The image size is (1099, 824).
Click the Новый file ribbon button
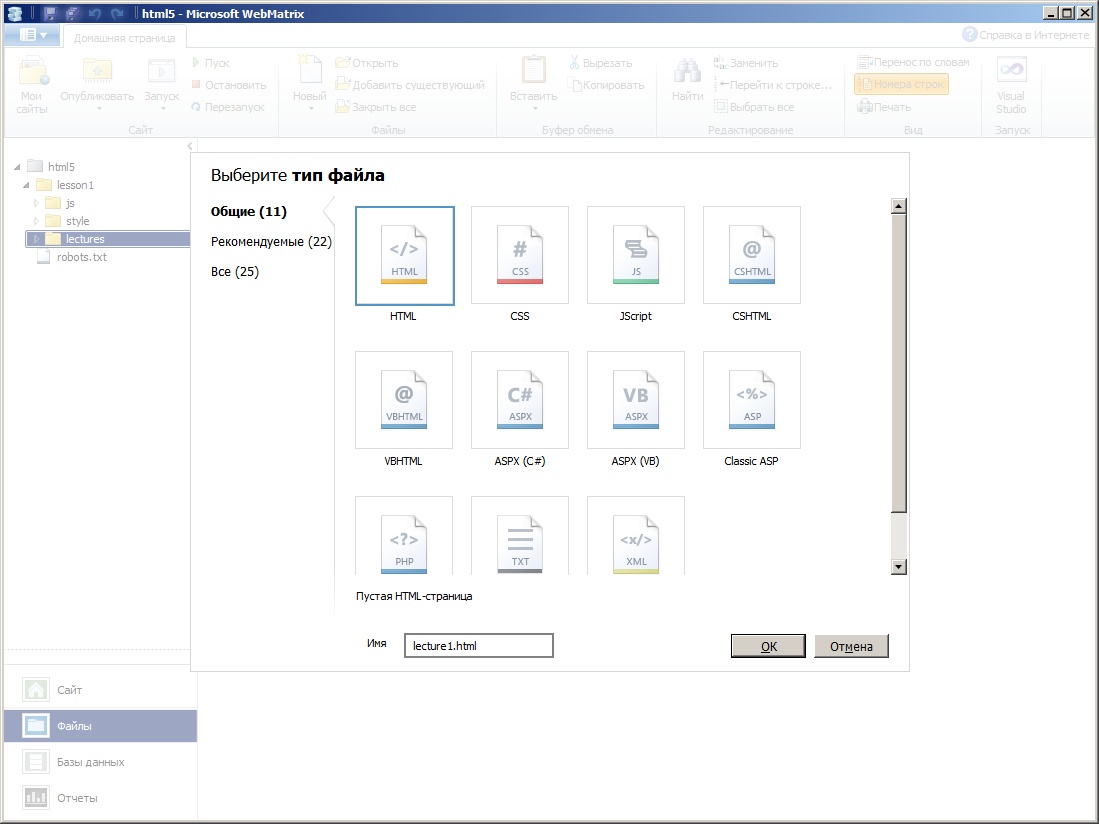click(x=310, y=83)
